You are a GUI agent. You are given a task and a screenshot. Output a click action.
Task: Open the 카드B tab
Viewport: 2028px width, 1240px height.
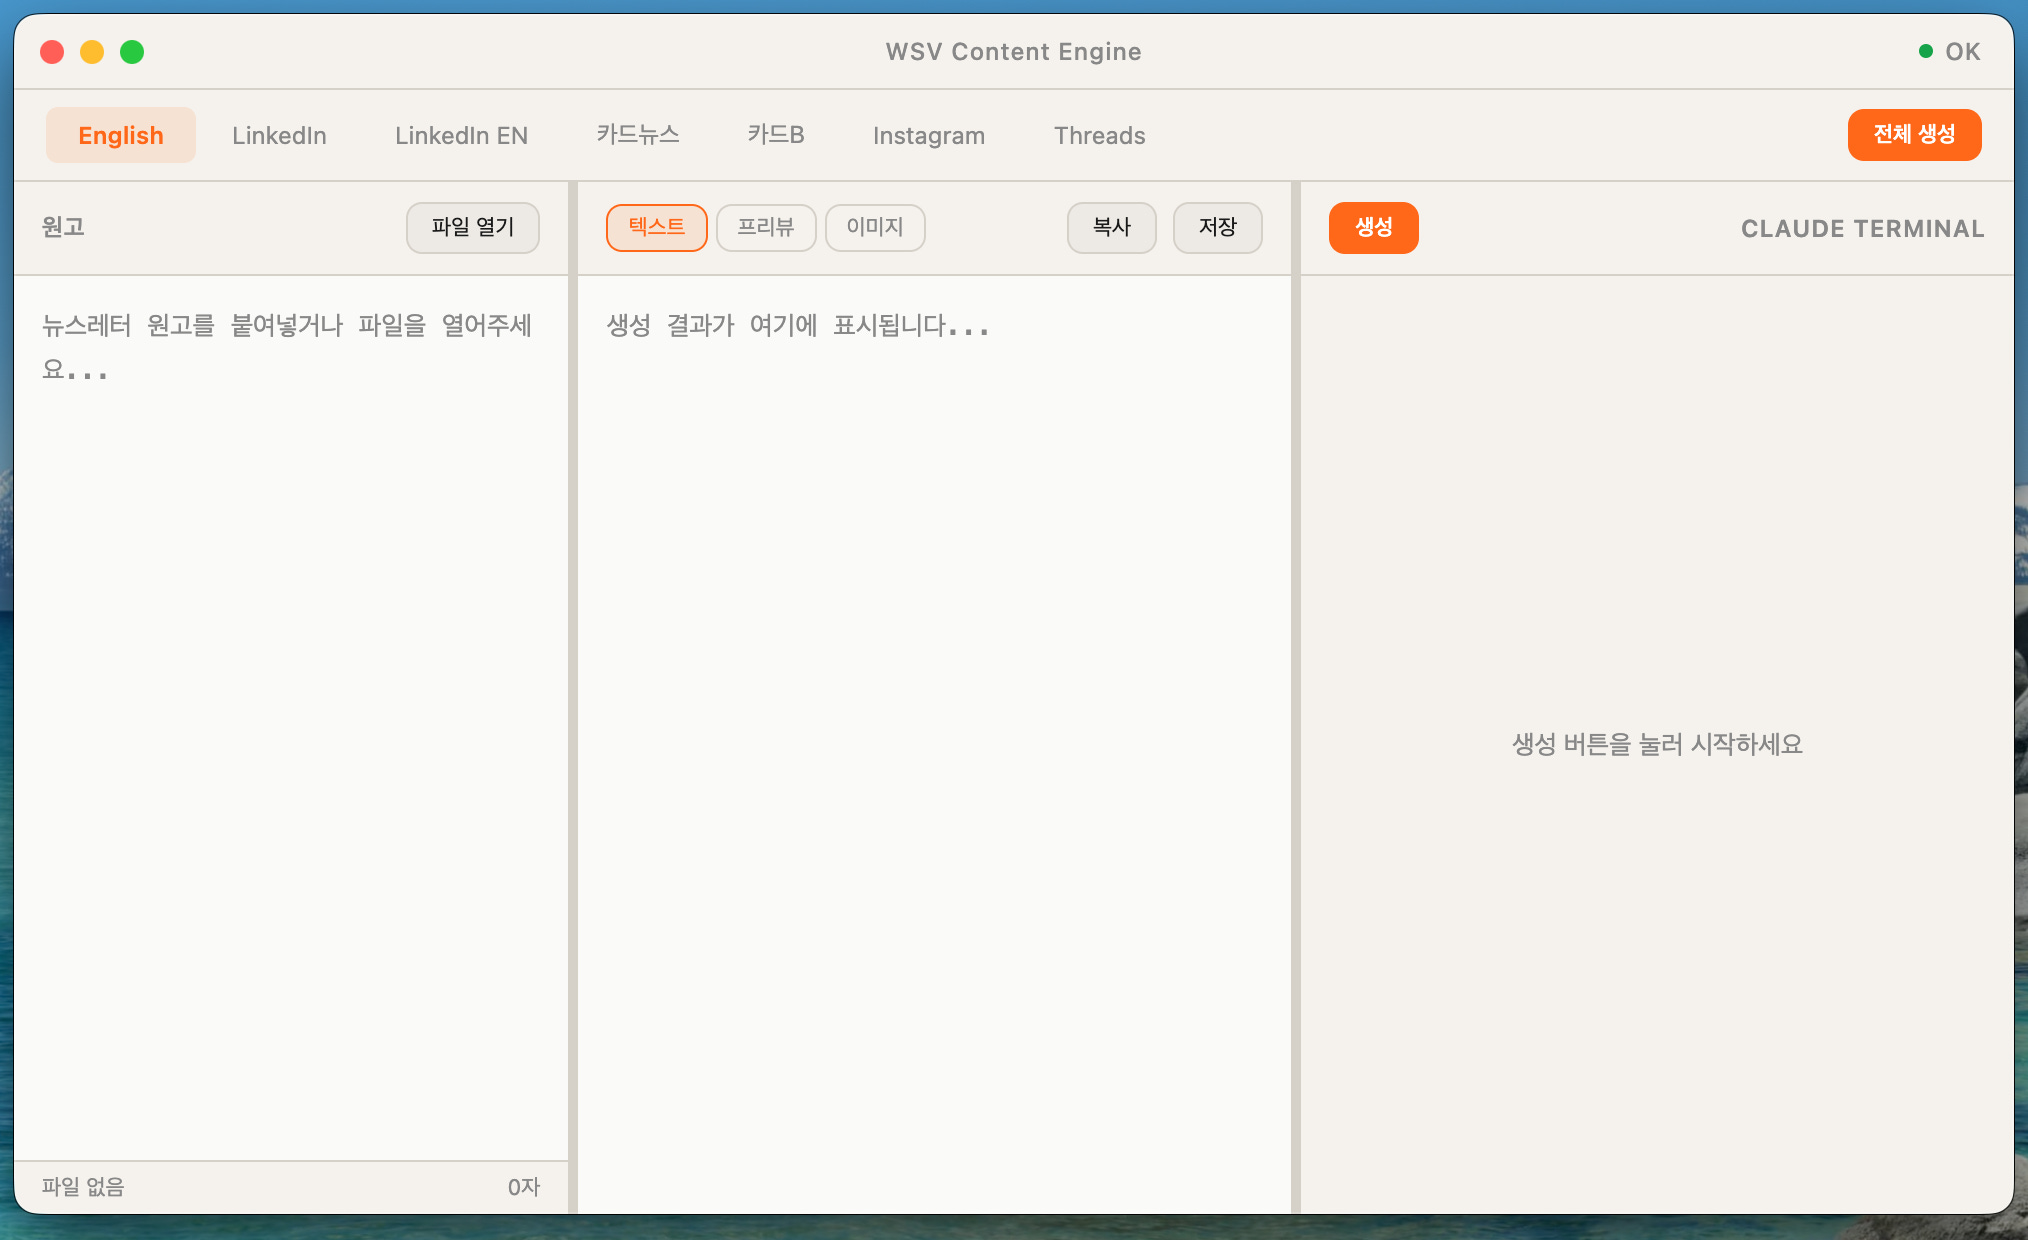(776, 135)
